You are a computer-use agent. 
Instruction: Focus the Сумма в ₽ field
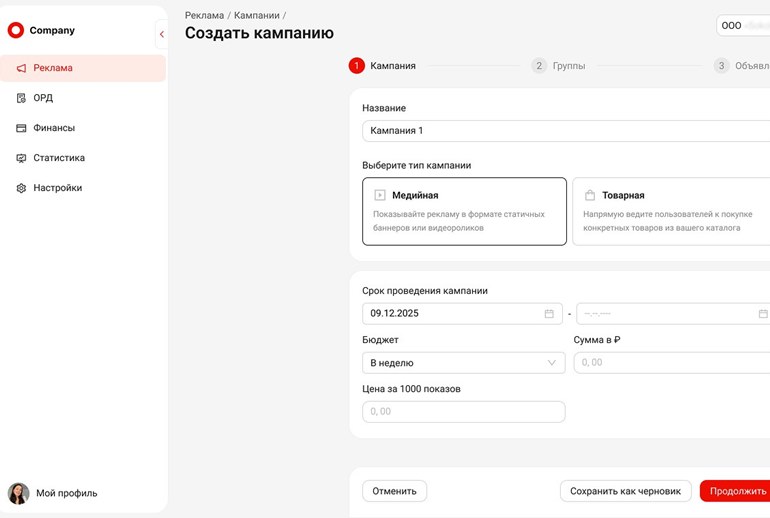[670, 363]
